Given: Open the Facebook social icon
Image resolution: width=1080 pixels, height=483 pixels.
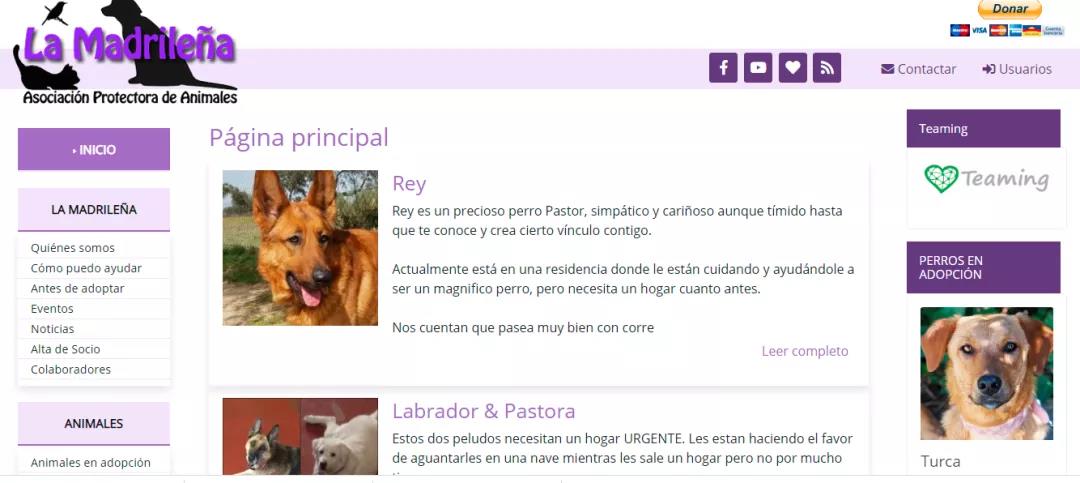Looking at the screenshot, I should click(723, 68).
